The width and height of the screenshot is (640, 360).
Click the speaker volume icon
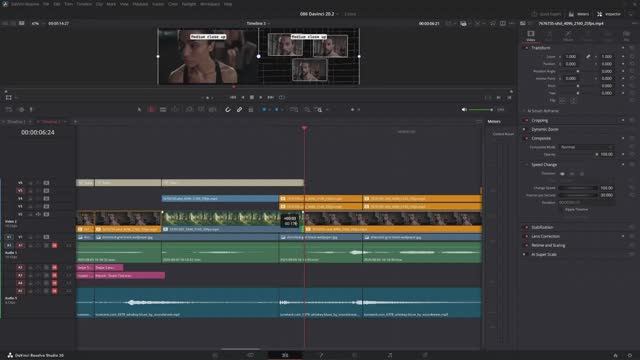(x=464, y=109)
